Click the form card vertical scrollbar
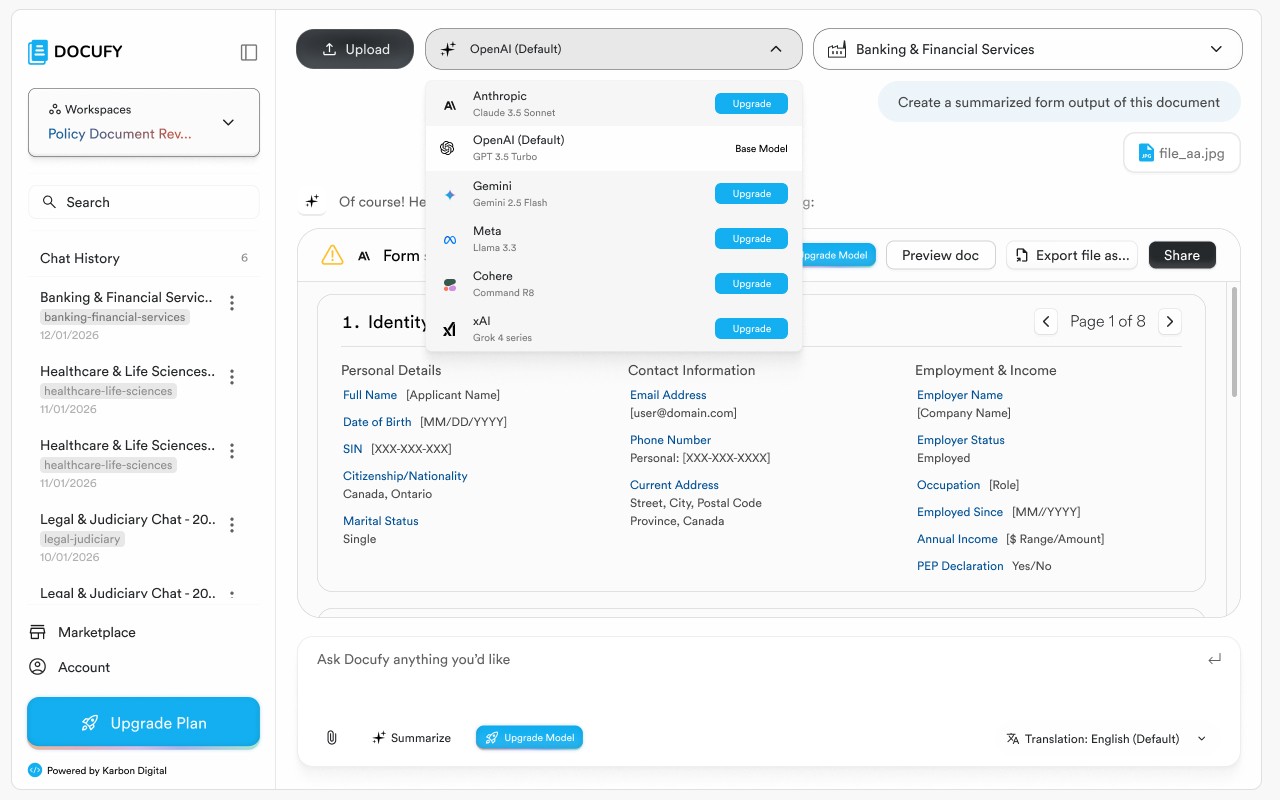1280x800 pixels. tap(1234, 340)
